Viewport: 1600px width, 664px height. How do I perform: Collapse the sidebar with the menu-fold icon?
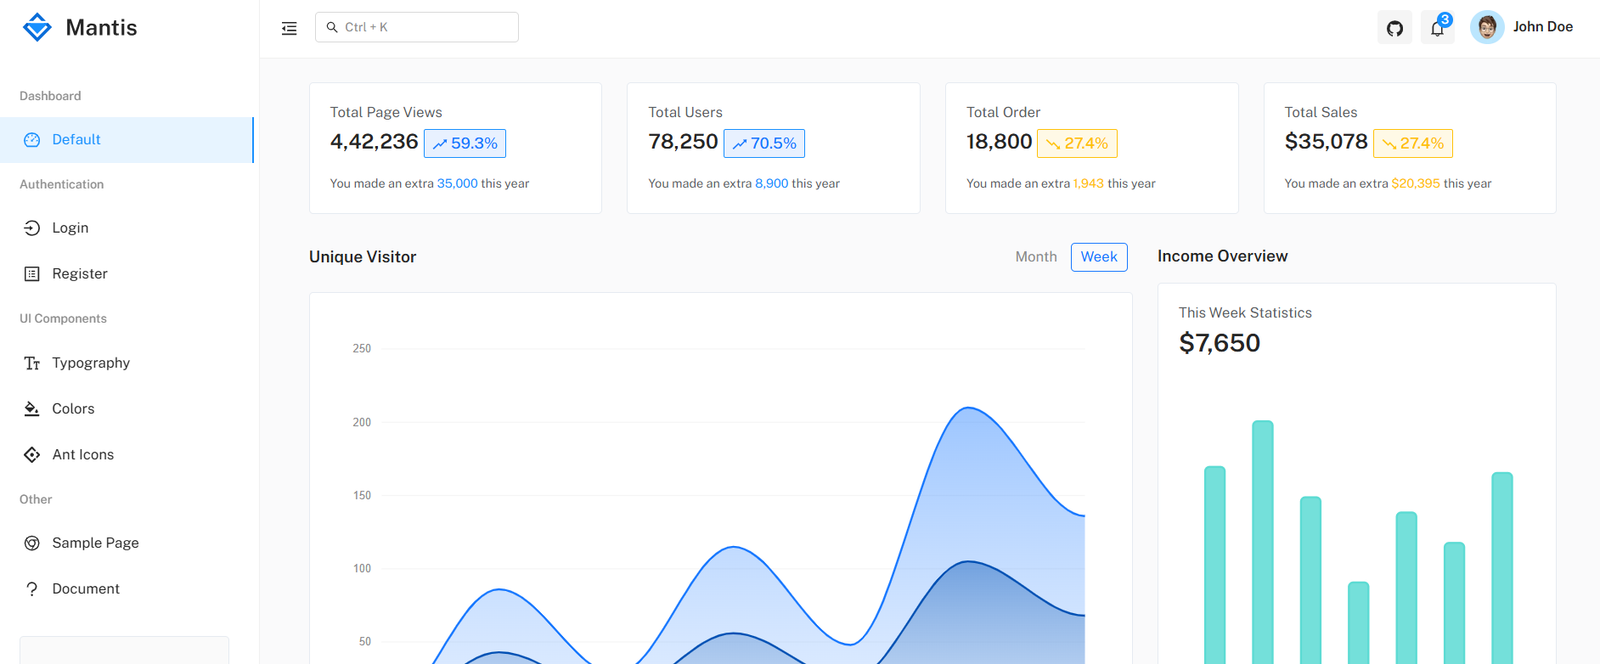tap(289, 28)
